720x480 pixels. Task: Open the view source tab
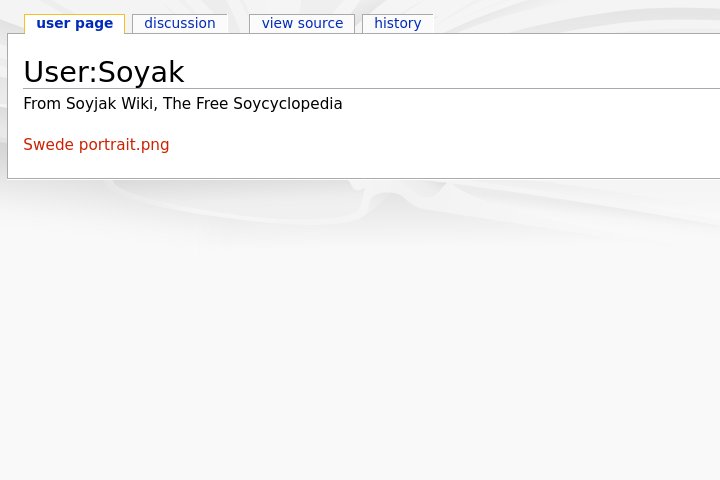point(302,23)
